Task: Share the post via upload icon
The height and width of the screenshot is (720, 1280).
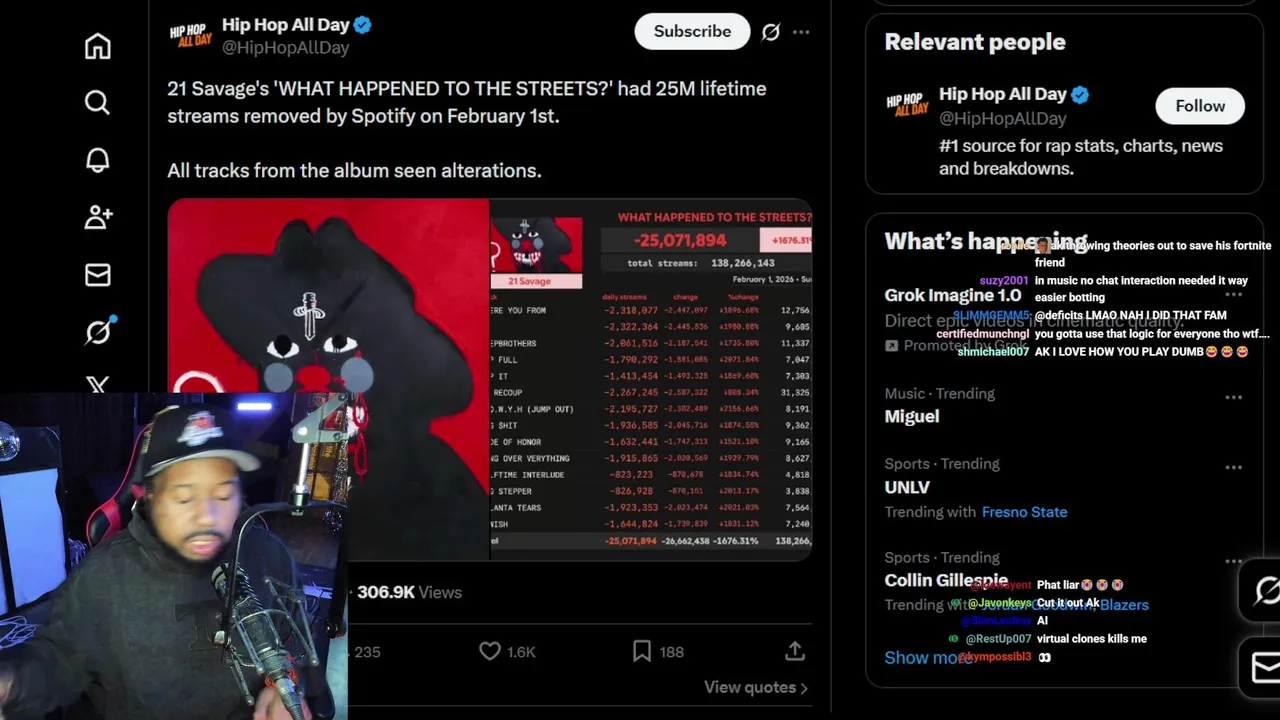Action: [x=795, y=651]
